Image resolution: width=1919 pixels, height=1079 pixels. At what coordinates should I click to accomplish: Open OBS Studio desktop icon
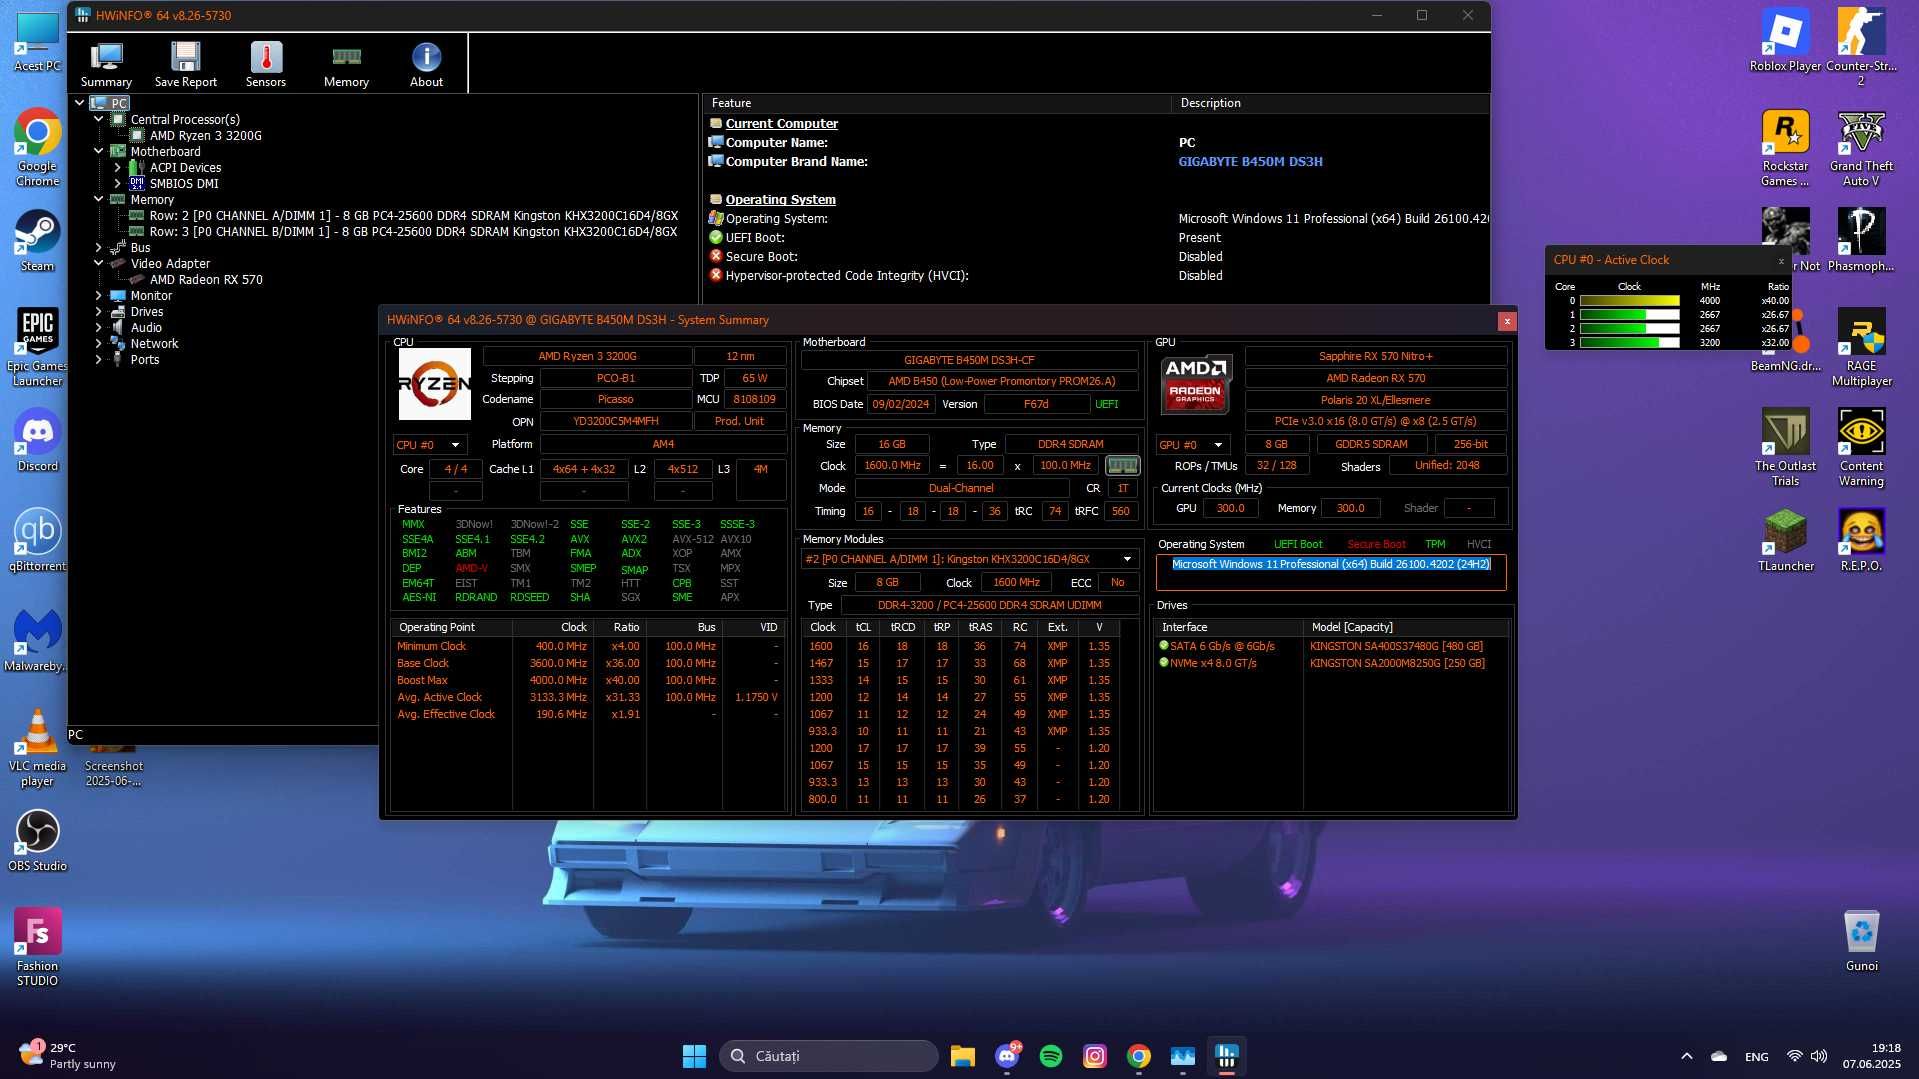pos(37,840)
